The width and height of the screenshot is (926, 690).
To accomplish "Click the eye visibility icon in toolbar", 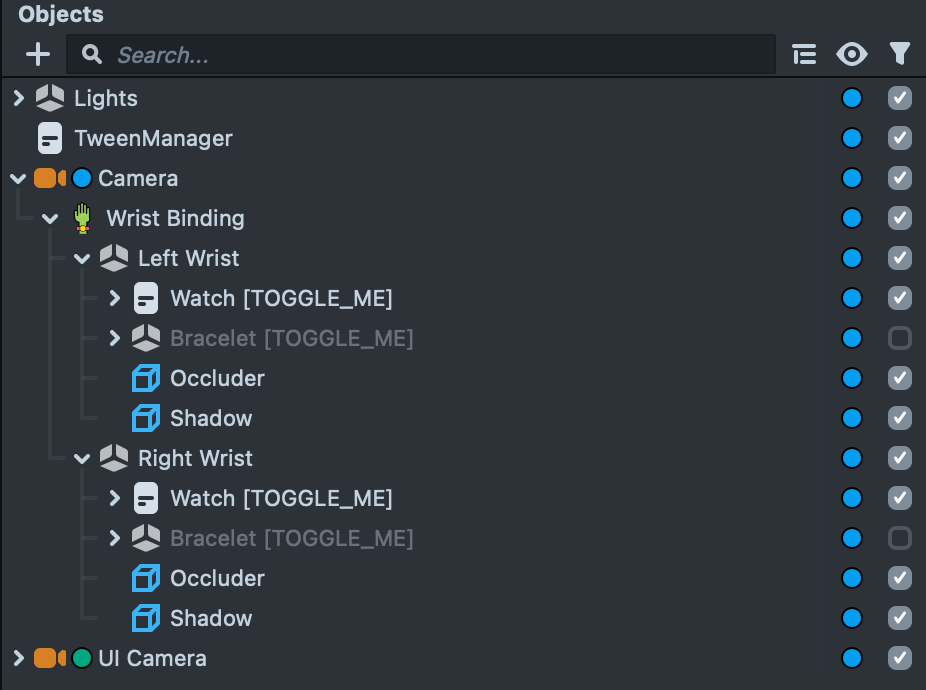I will pyautogui.click(x=852, y=54).
